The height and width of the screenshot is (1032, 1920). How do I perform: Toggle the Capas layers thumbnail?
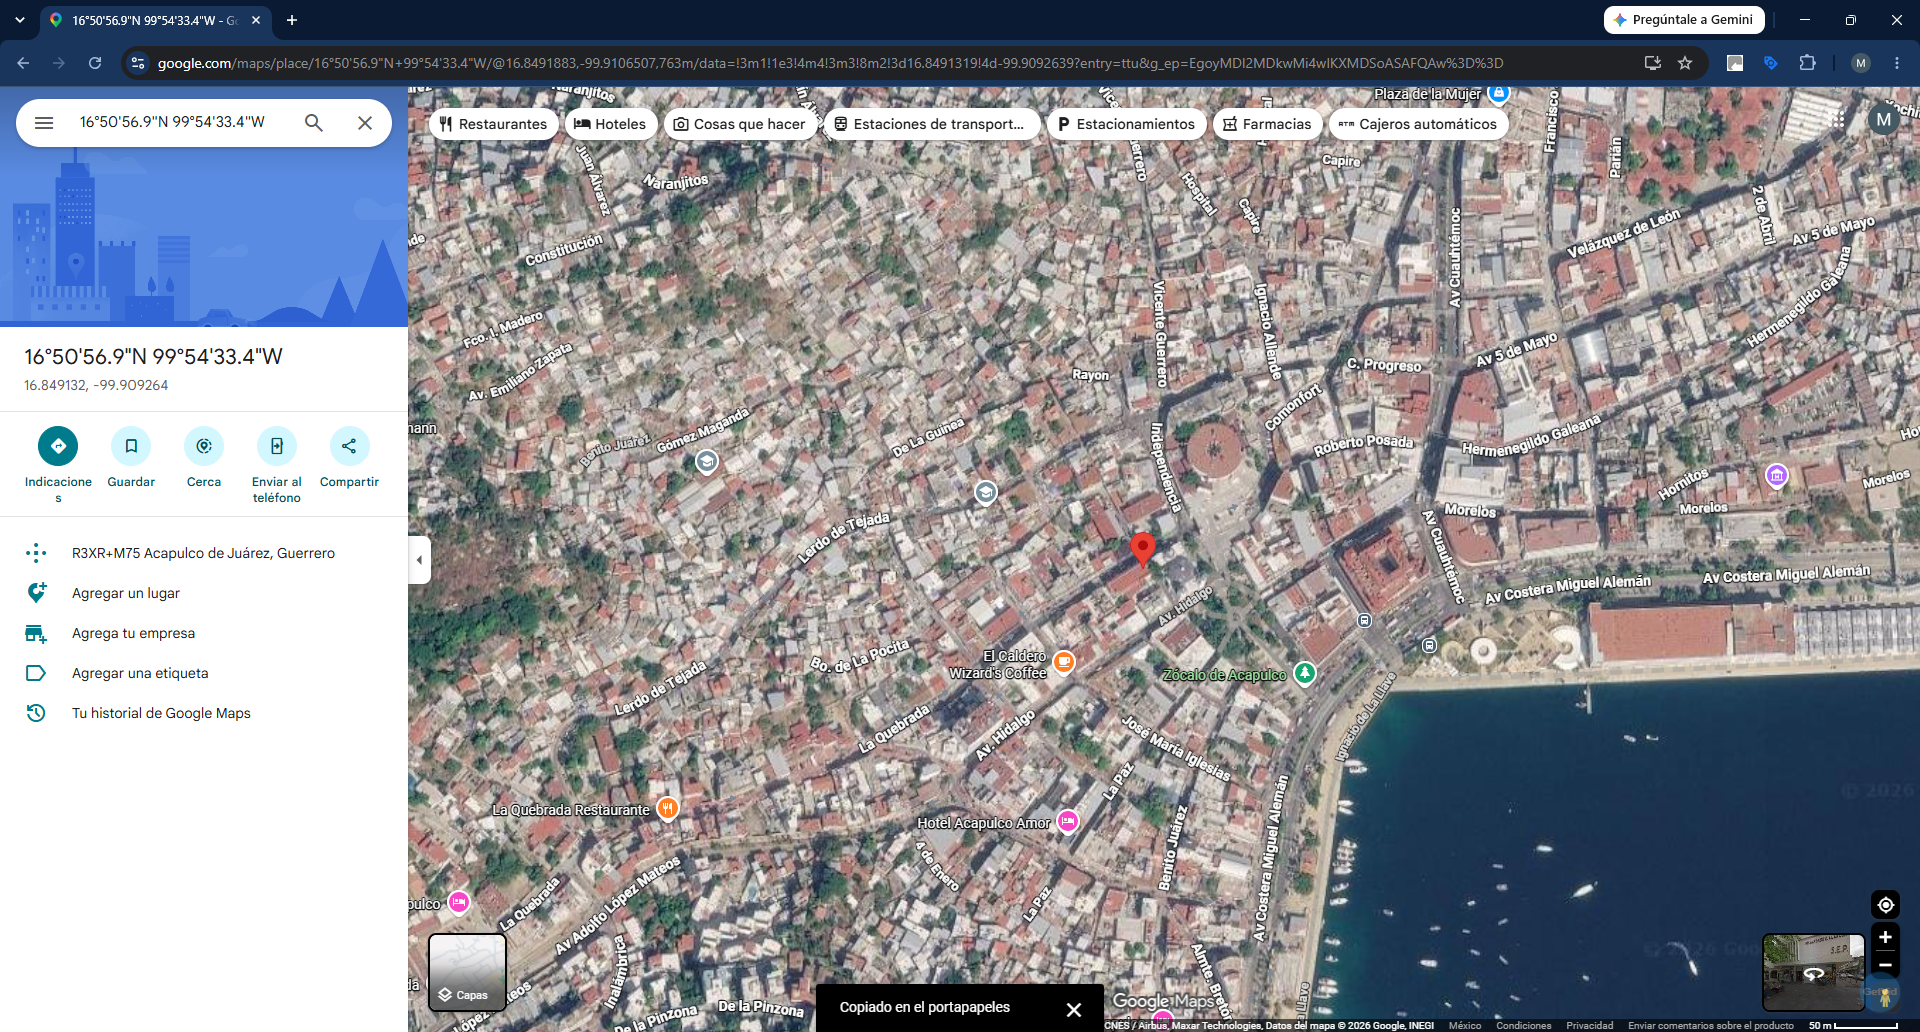pos(467,972)
